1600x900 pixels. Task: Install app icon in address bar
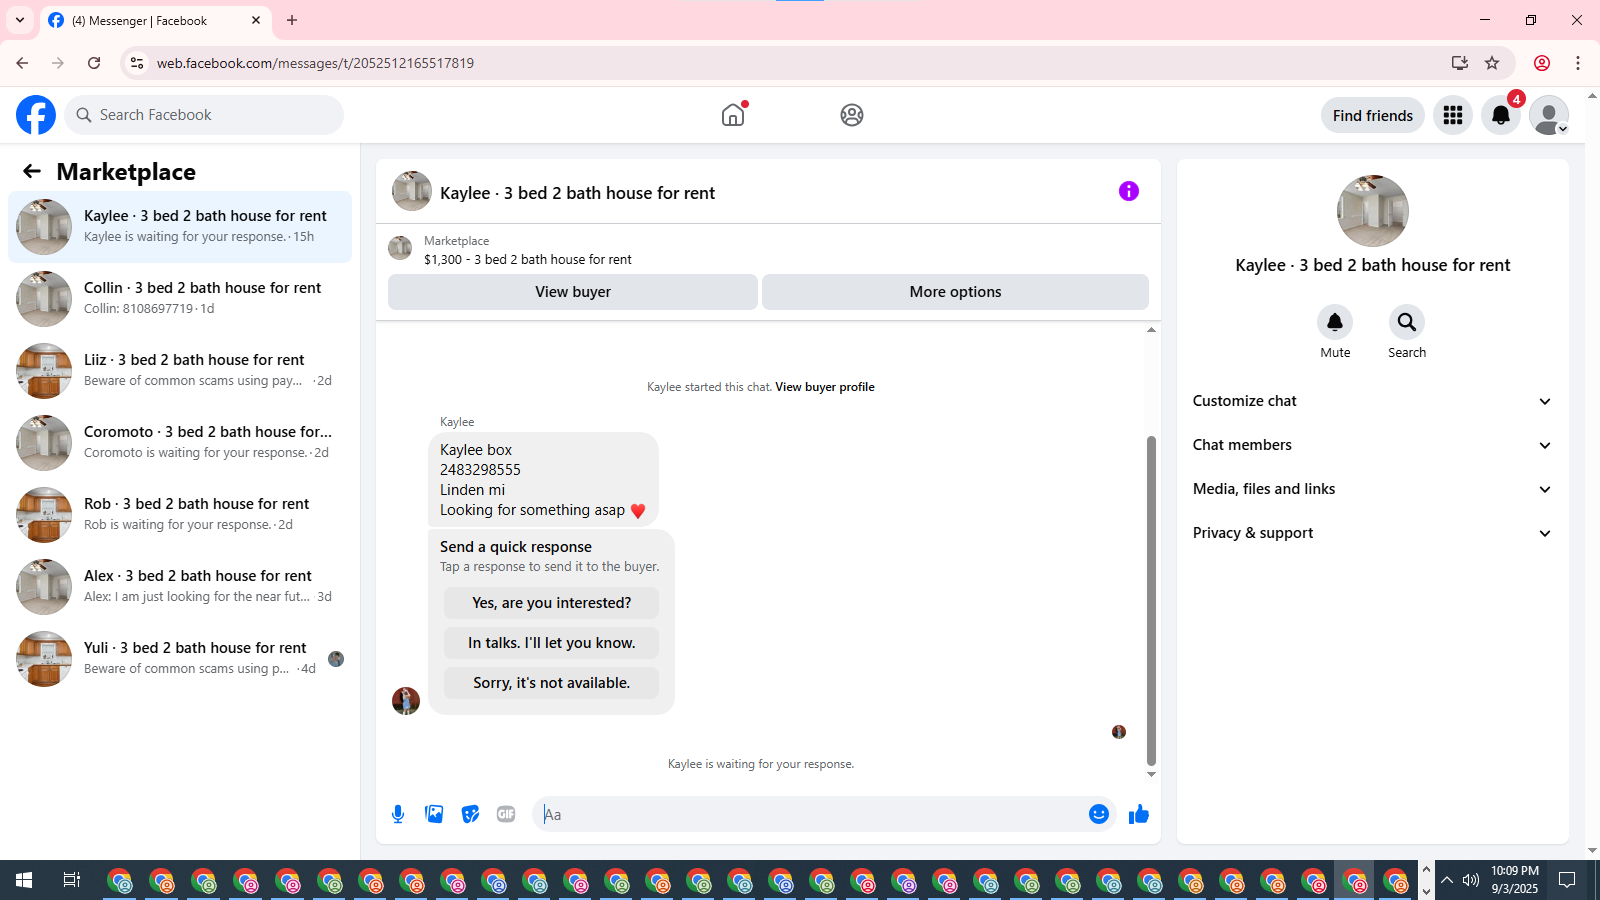pyautogui.click(x=1460, y=63)
